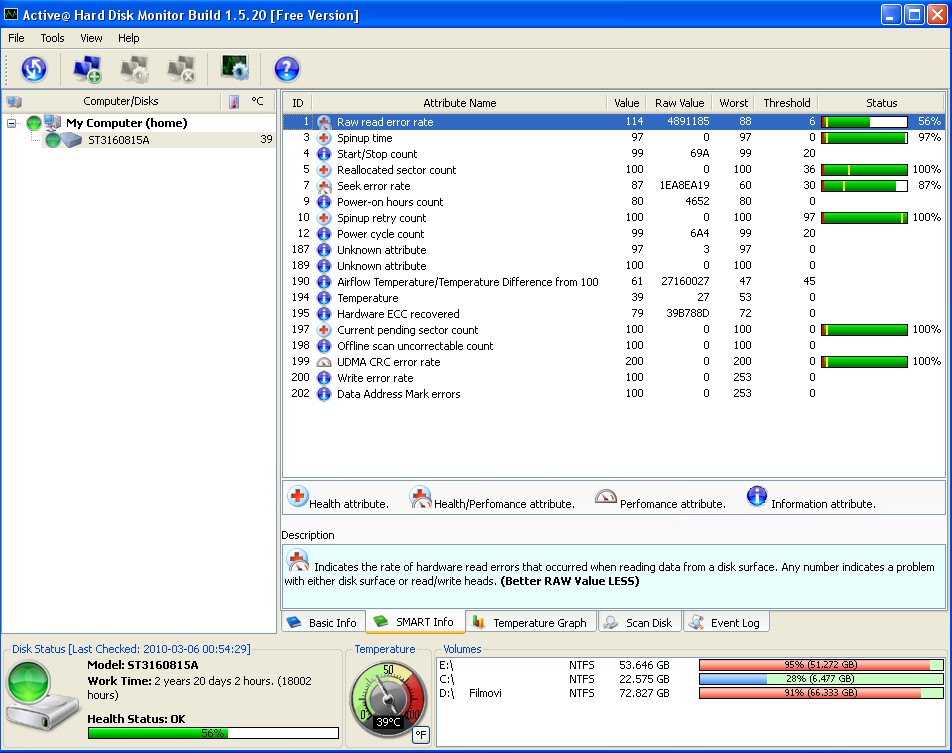Sort by the Threshold column header

(x=786, y=103)
